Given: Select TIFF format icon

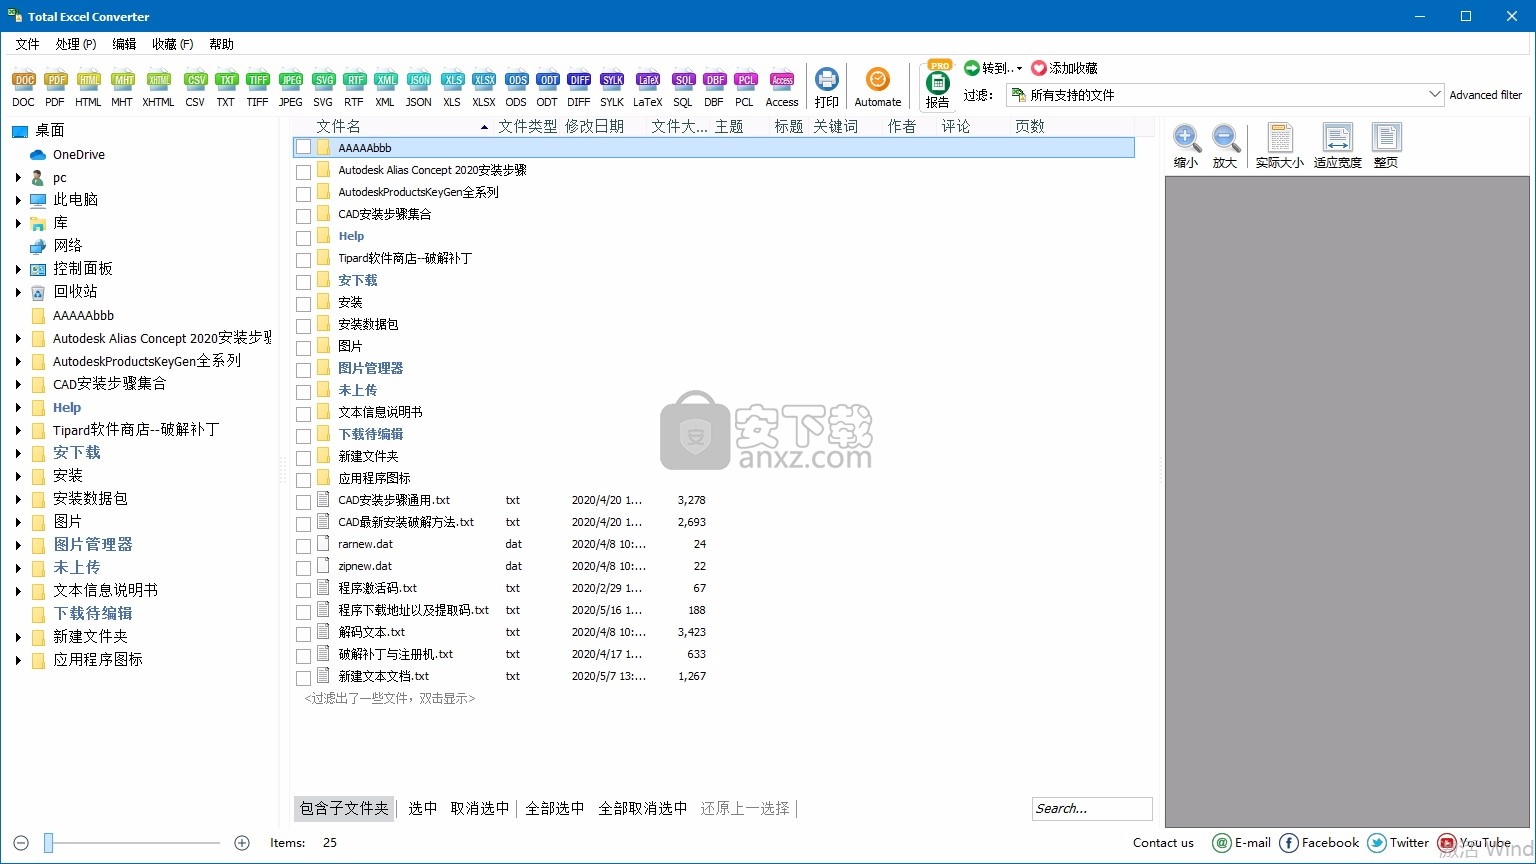Looking at the screenshot, I should click(257, 87).
